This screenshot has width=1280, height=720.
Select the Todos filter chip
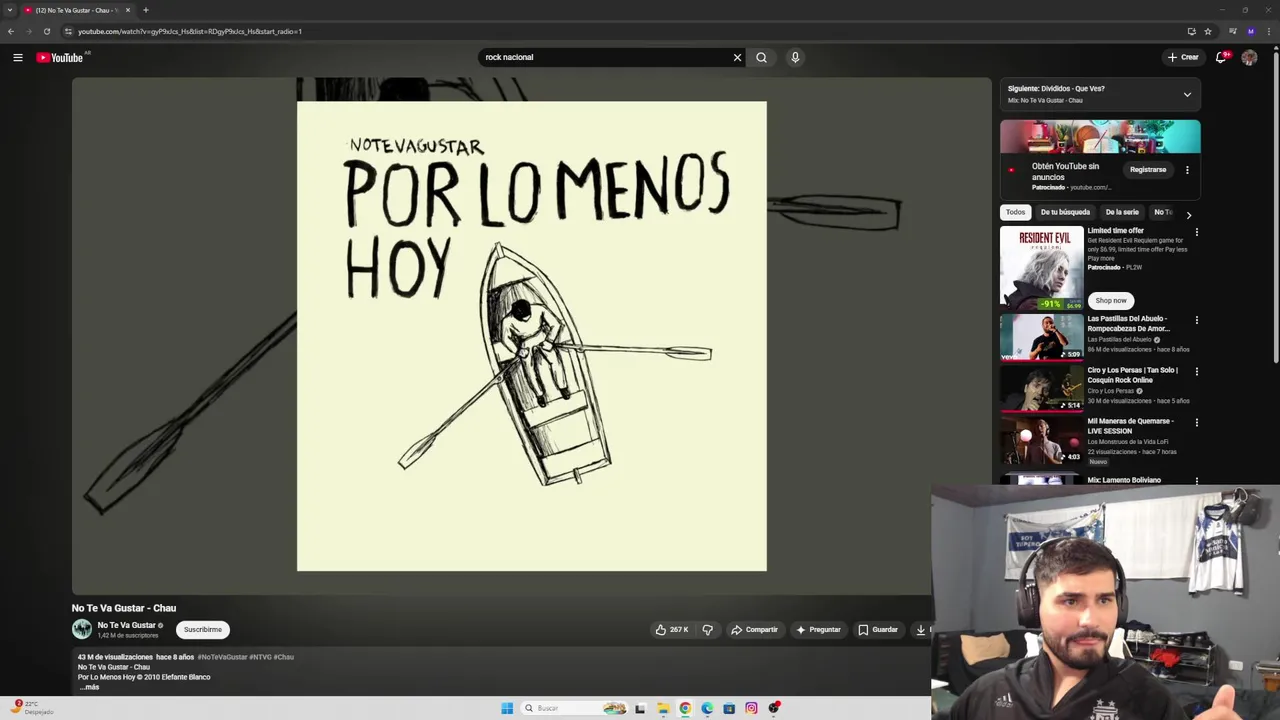(x=1015, y=212)
